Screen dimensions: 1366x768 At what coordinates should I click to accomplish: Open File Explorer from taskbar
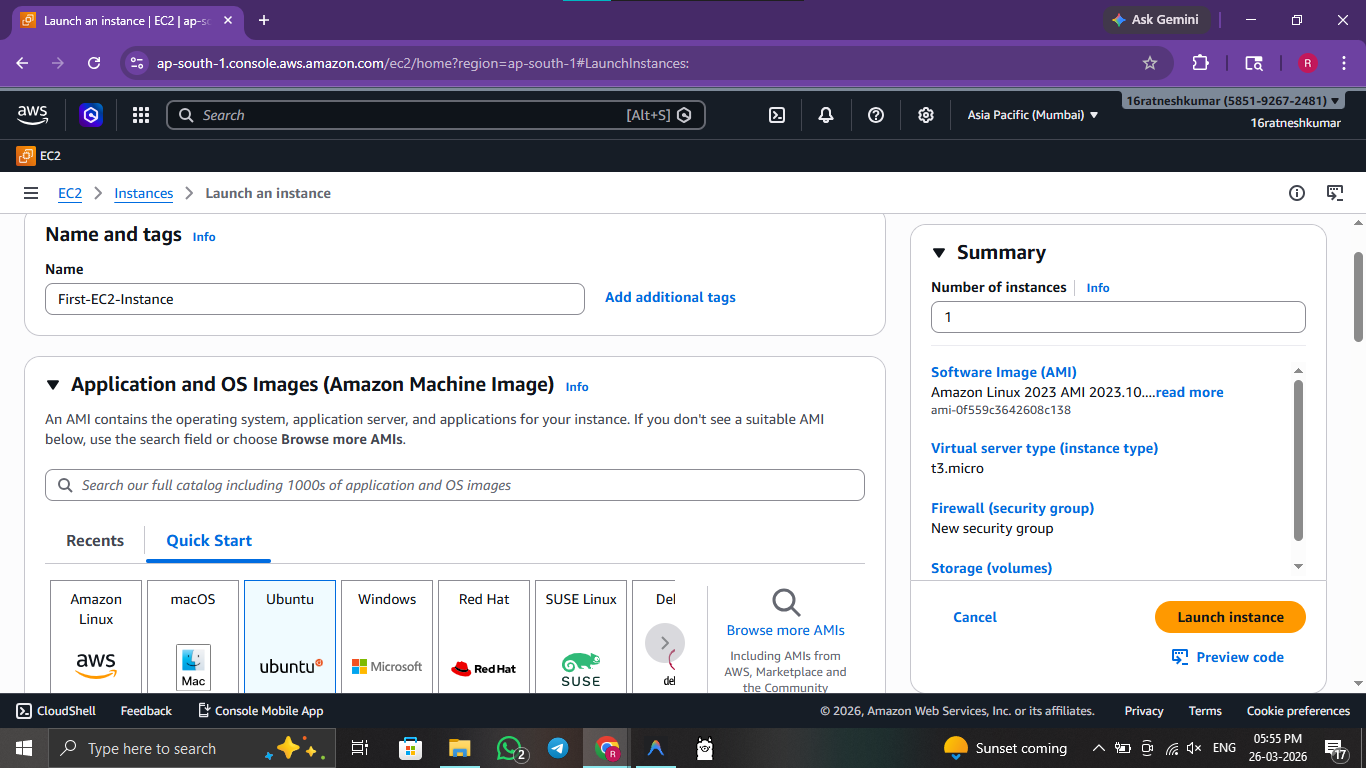[x=459, y=748]
